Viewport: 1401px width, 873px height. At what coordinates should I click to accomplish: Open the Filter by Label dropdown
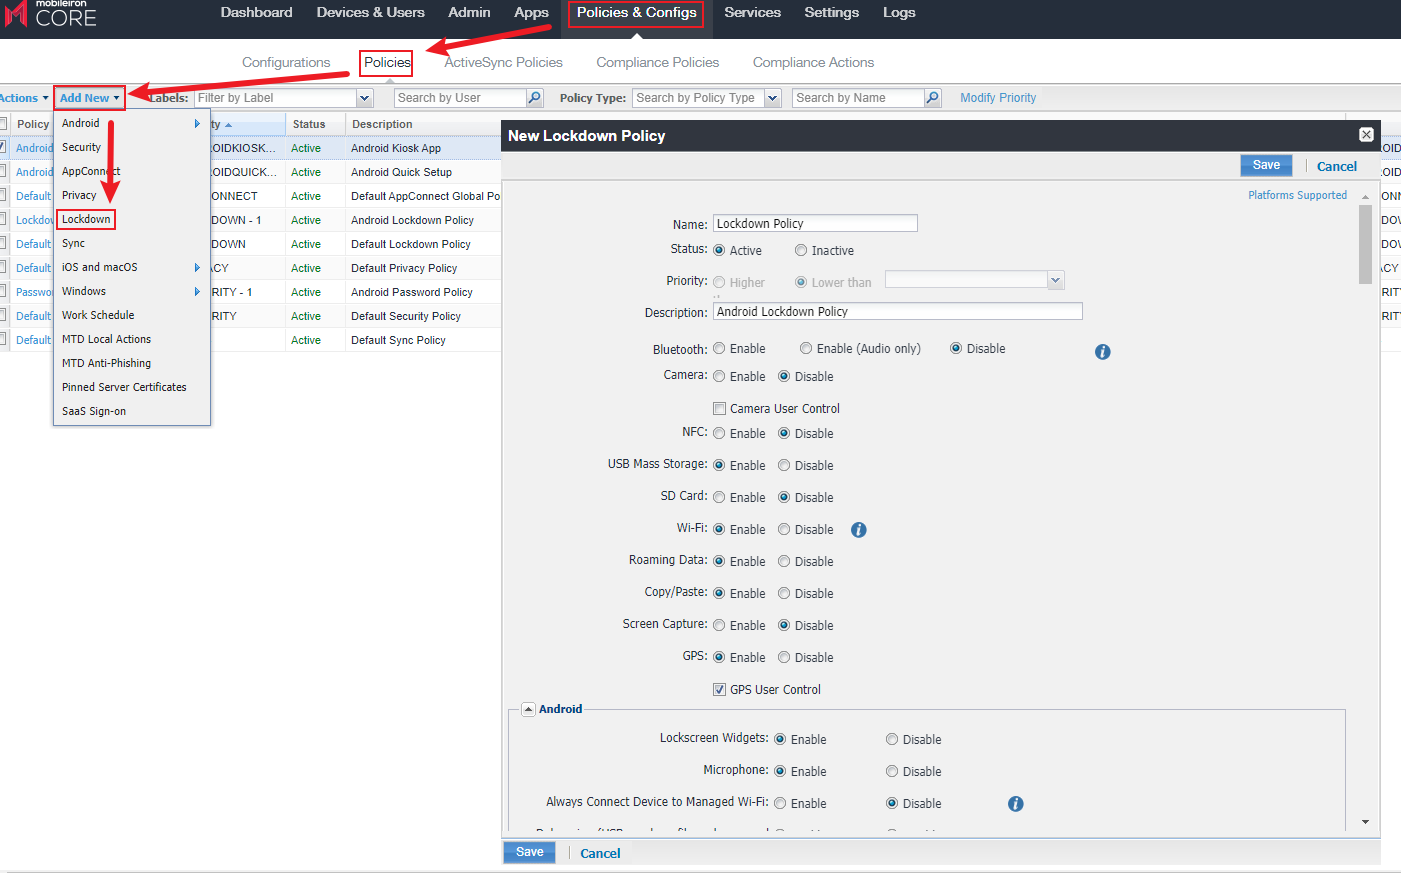pyautogui.click(x=365, y=98)
